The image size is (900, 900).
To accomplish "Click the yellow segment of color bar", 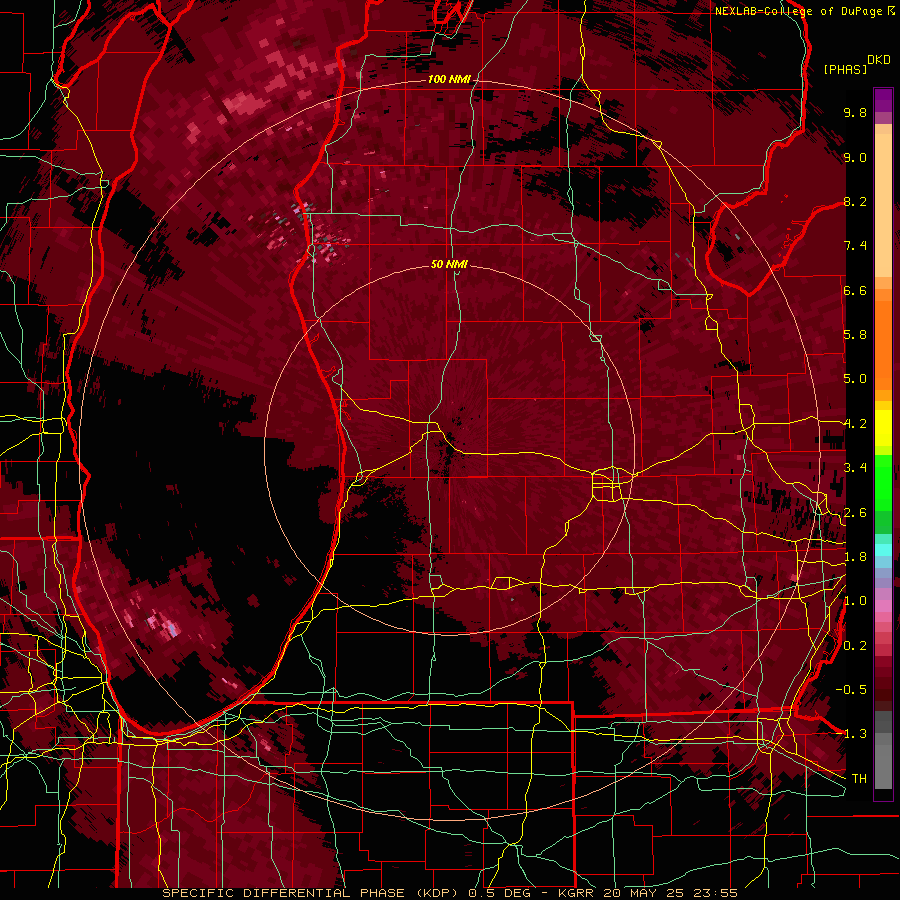I will [883, 428].
